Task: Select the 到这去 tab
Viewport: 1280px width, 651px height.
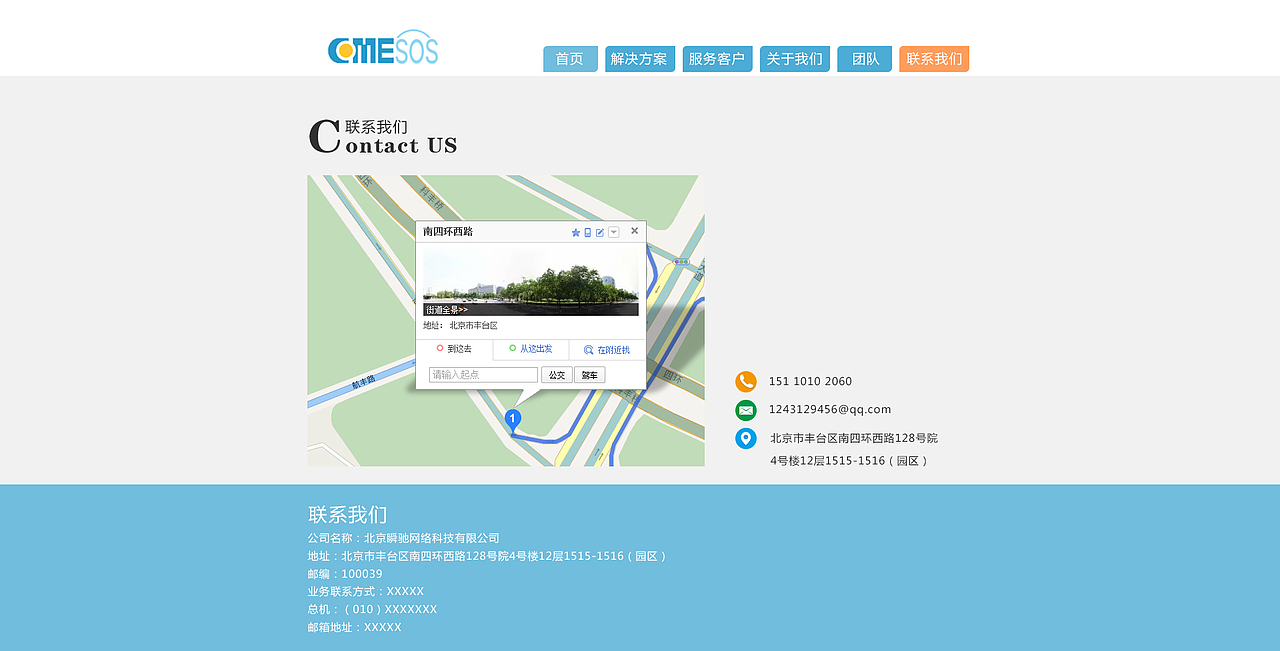Action: pyautogui.click(x=454, y=349)
